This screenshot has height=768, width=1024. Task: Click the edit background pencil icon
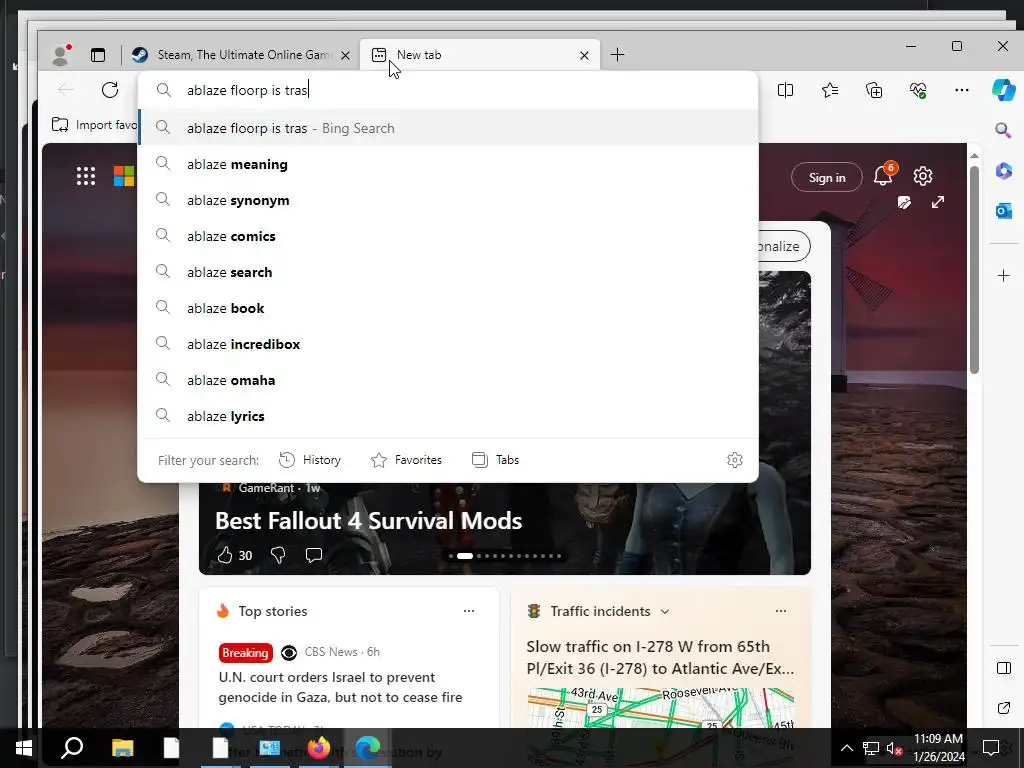click(x=904, y=202)
